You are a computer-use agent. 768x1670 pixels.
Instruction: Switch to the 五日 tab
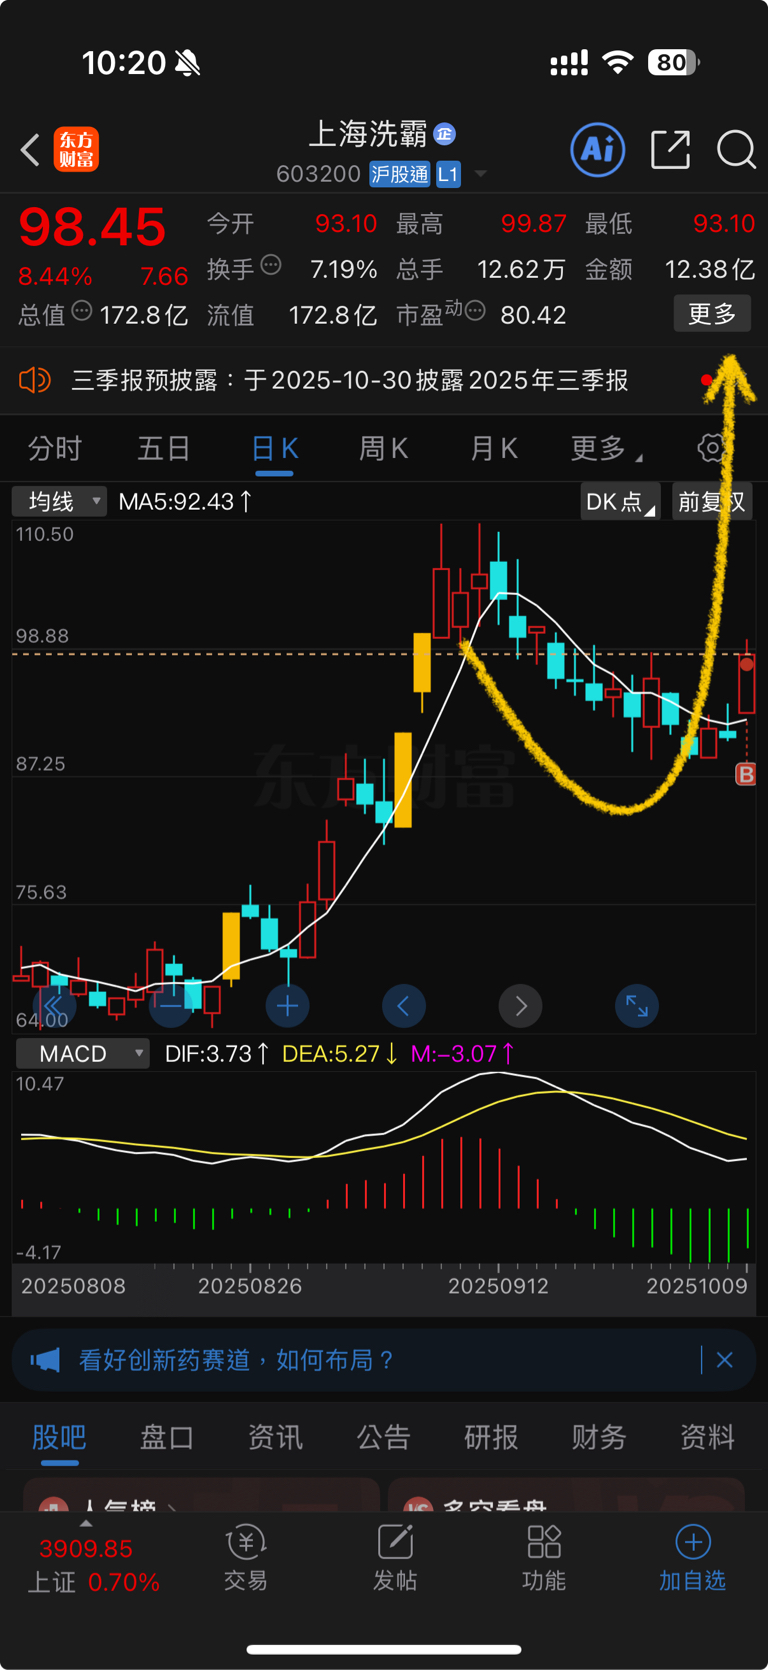coord(164,449)
